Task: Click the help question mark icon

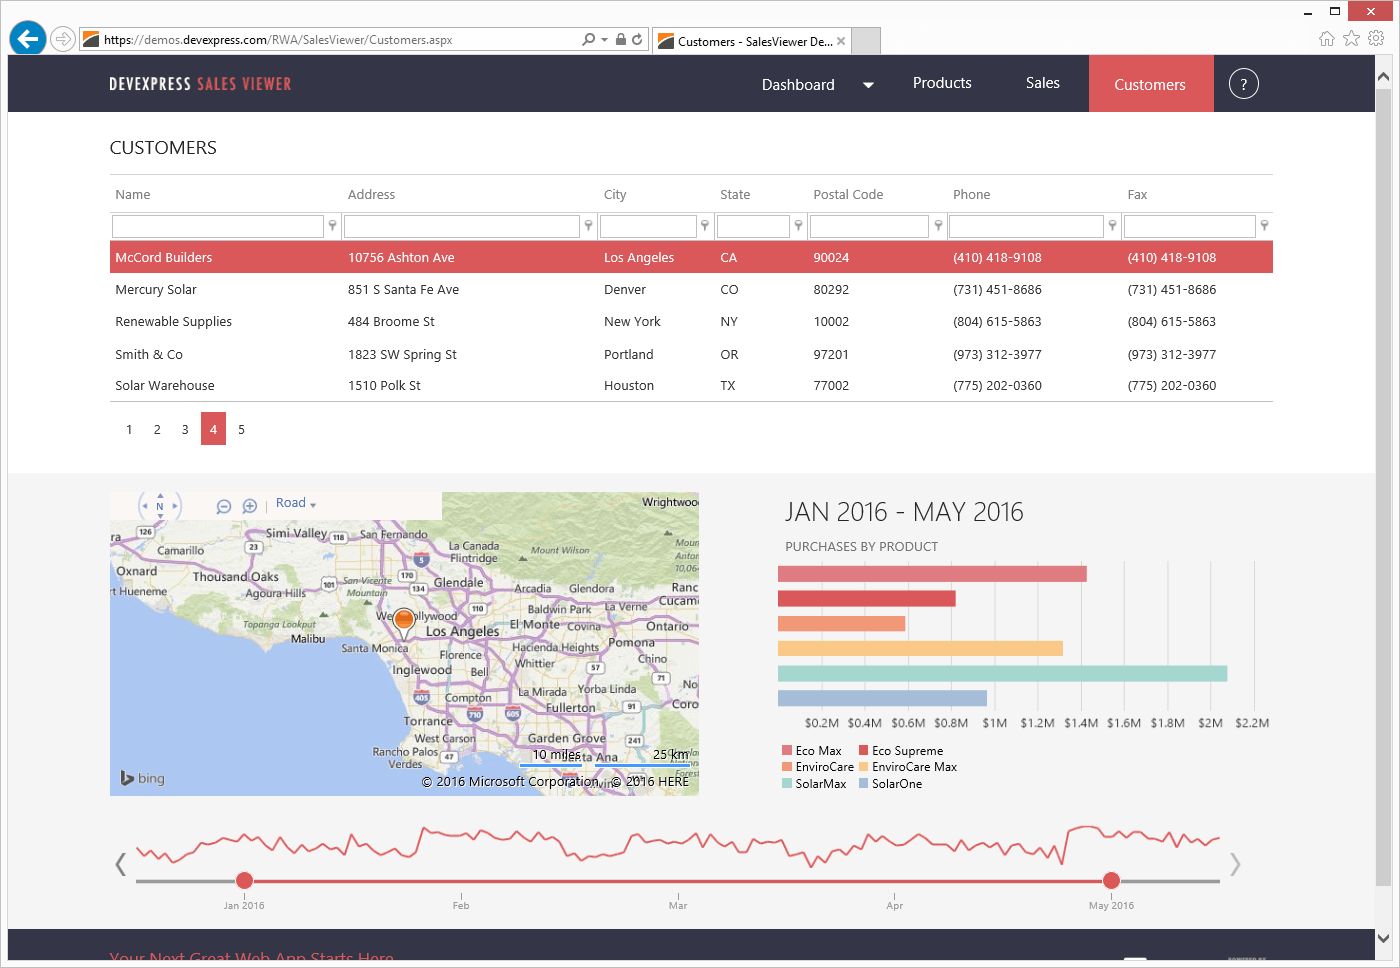Action: 1243,84
